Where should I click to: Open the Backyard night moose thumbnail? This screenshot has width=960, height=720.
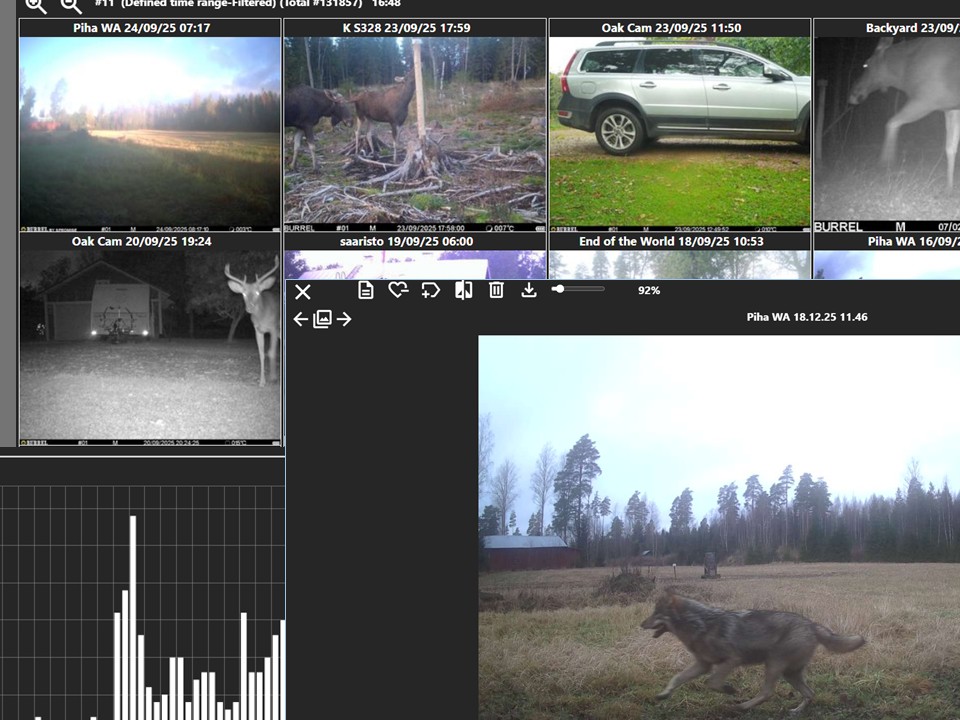887,134
